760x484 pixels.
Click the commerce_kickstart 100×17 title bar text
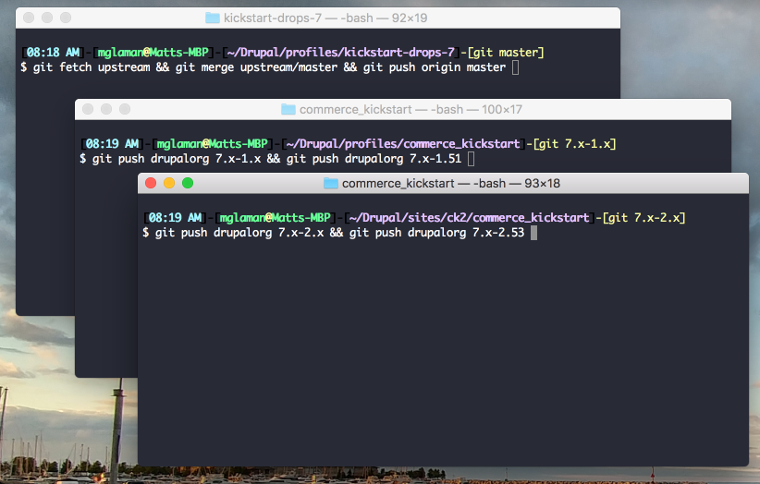(411, 109)
